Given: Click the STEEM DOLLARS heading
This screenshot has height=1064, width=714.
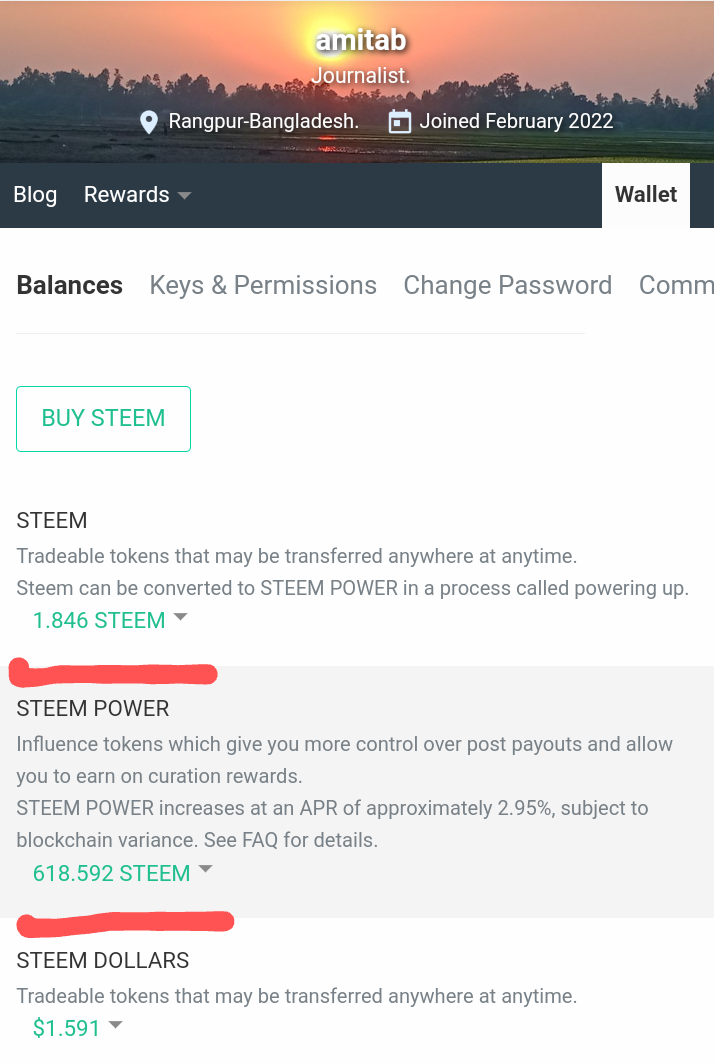Looking at the screenshot, I should [x=103, y=960].
